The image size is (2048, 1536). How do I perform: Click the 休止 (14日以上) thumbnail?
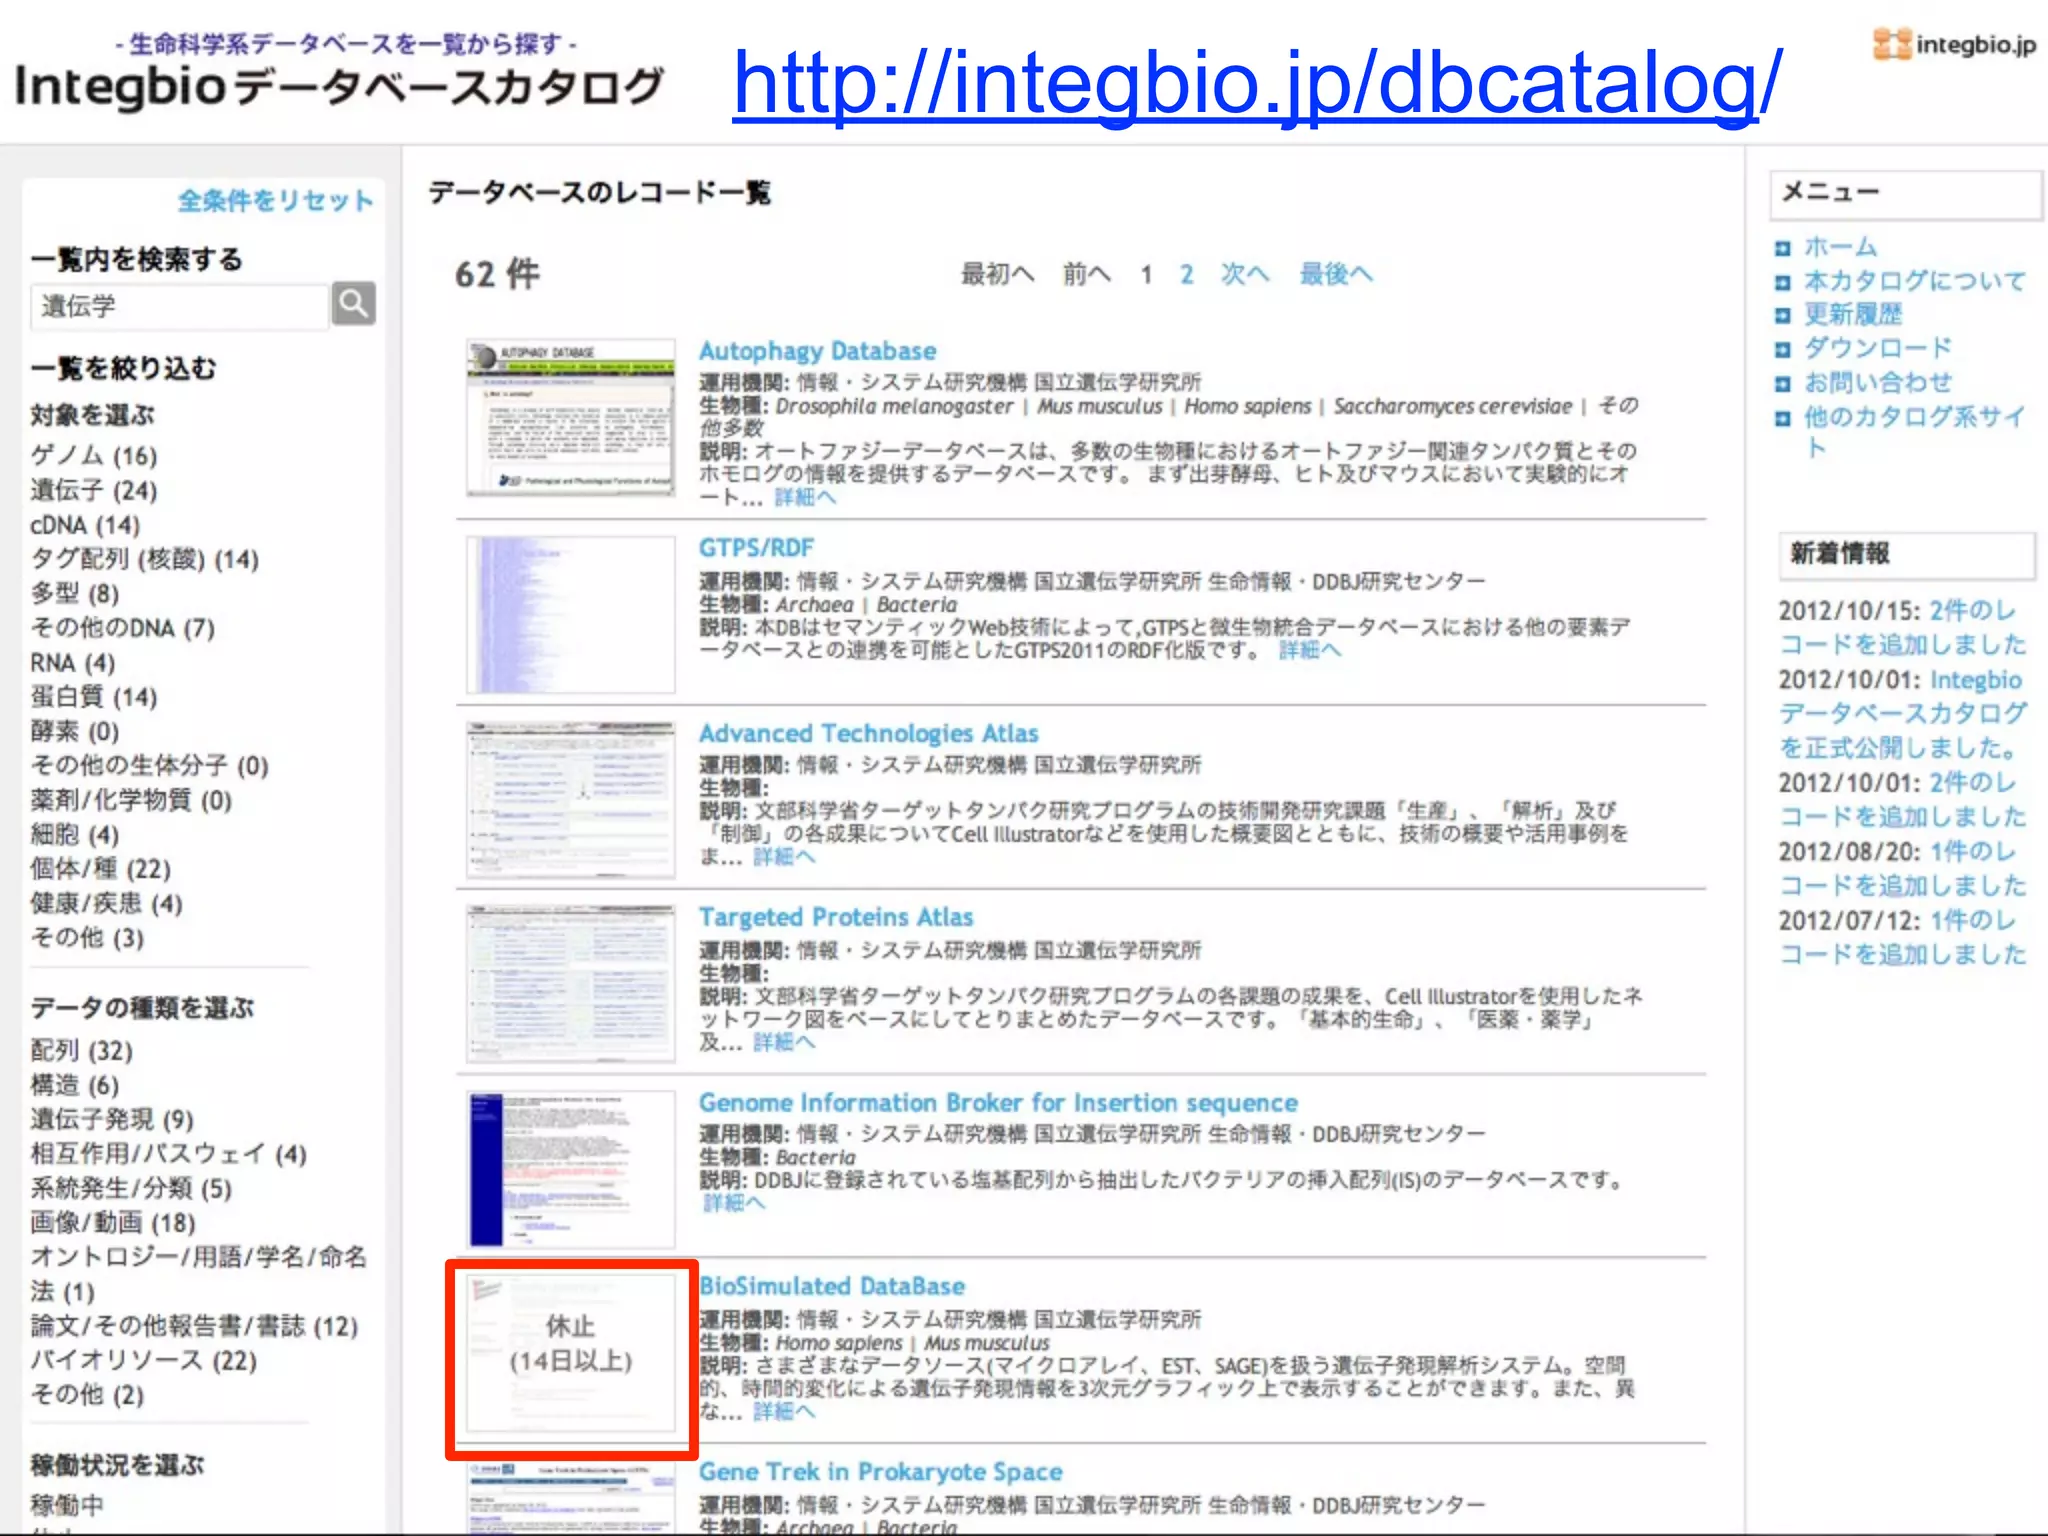[571, 1352]
